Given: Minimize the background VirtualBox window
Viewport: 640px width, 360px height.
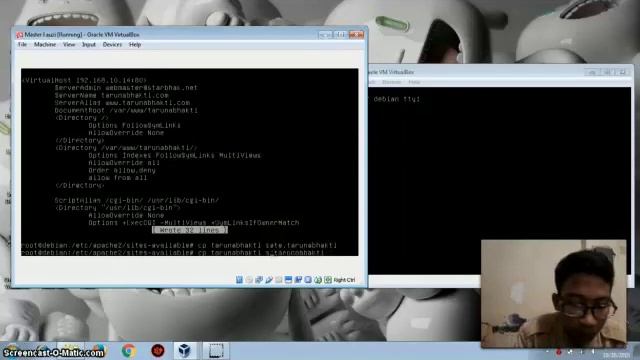Looking at the screenshot, I should point(592,72).
